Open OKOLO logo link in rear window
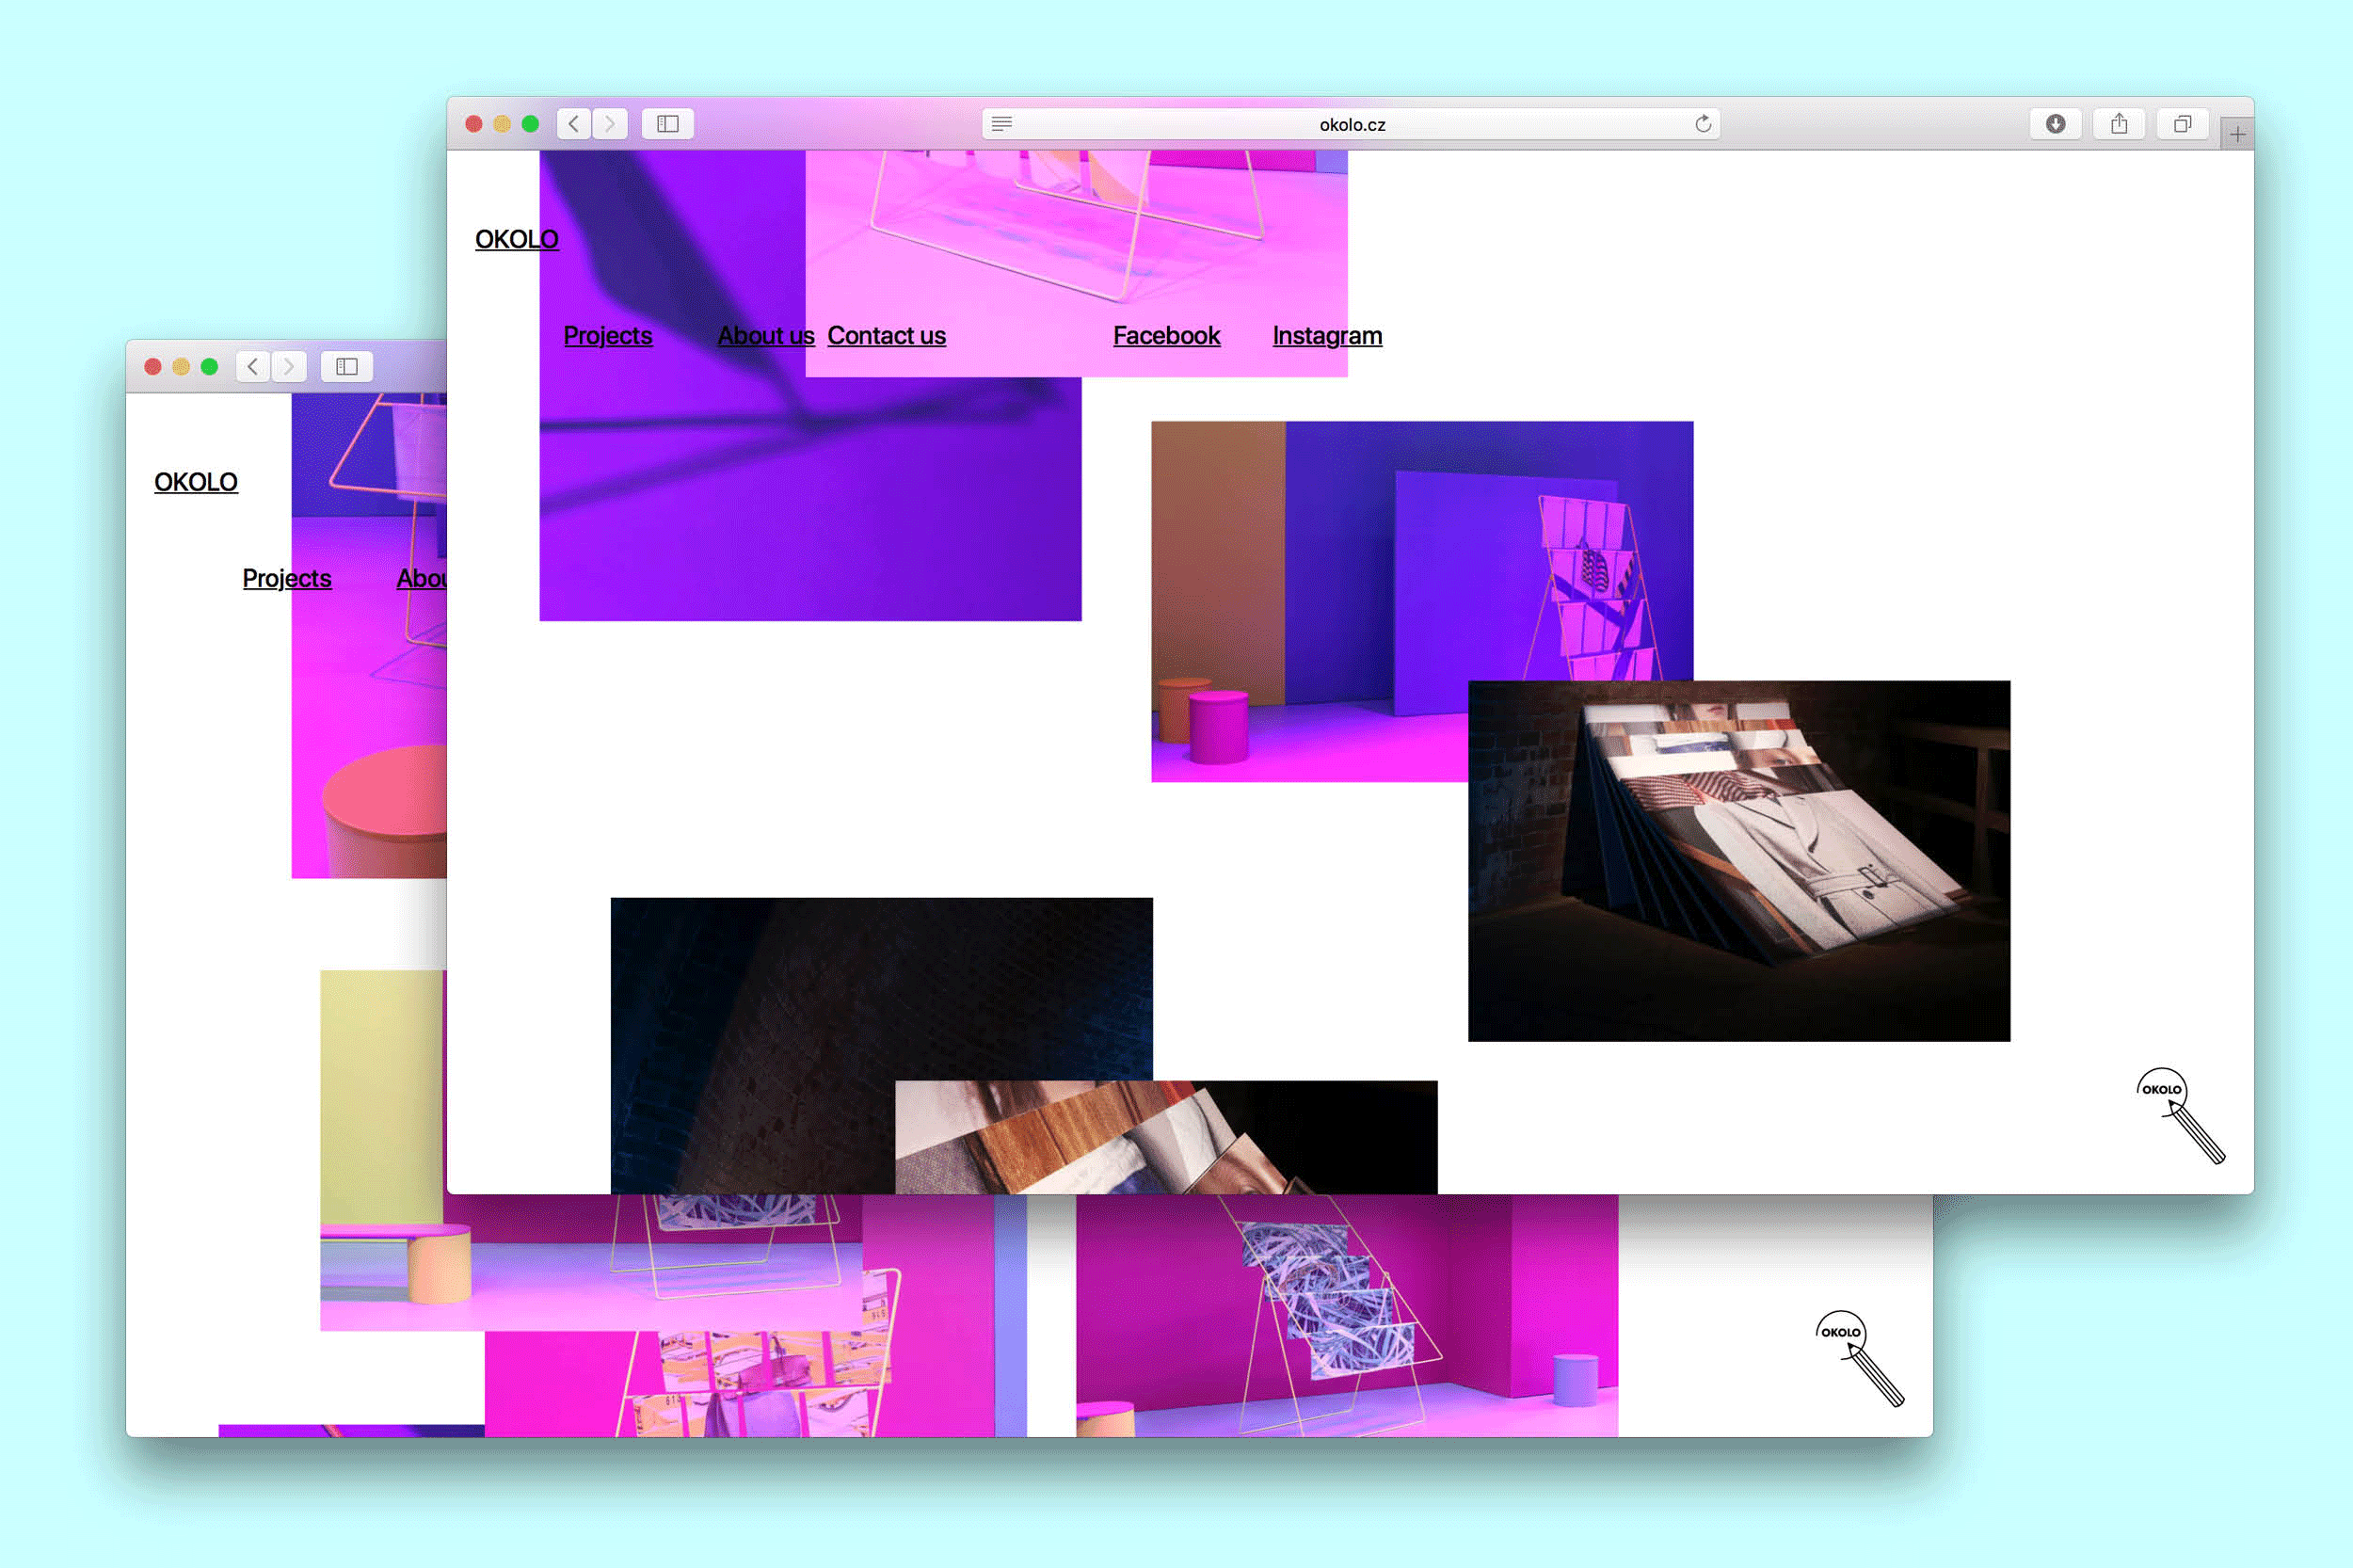Screen dimensions: 2353x1568 196,483
